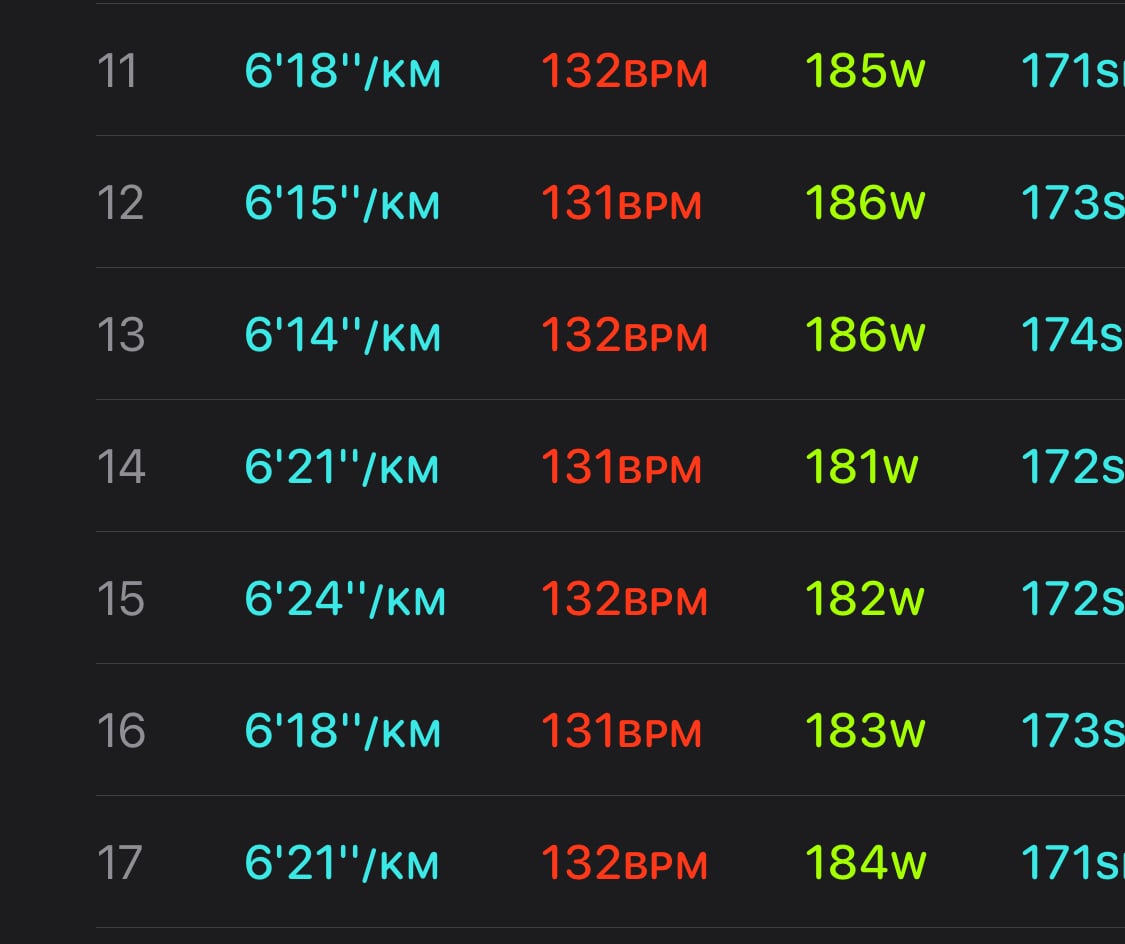1125x944 pixels.
Task: Tap the 185W power value
Action: click(x=865, y=71)
